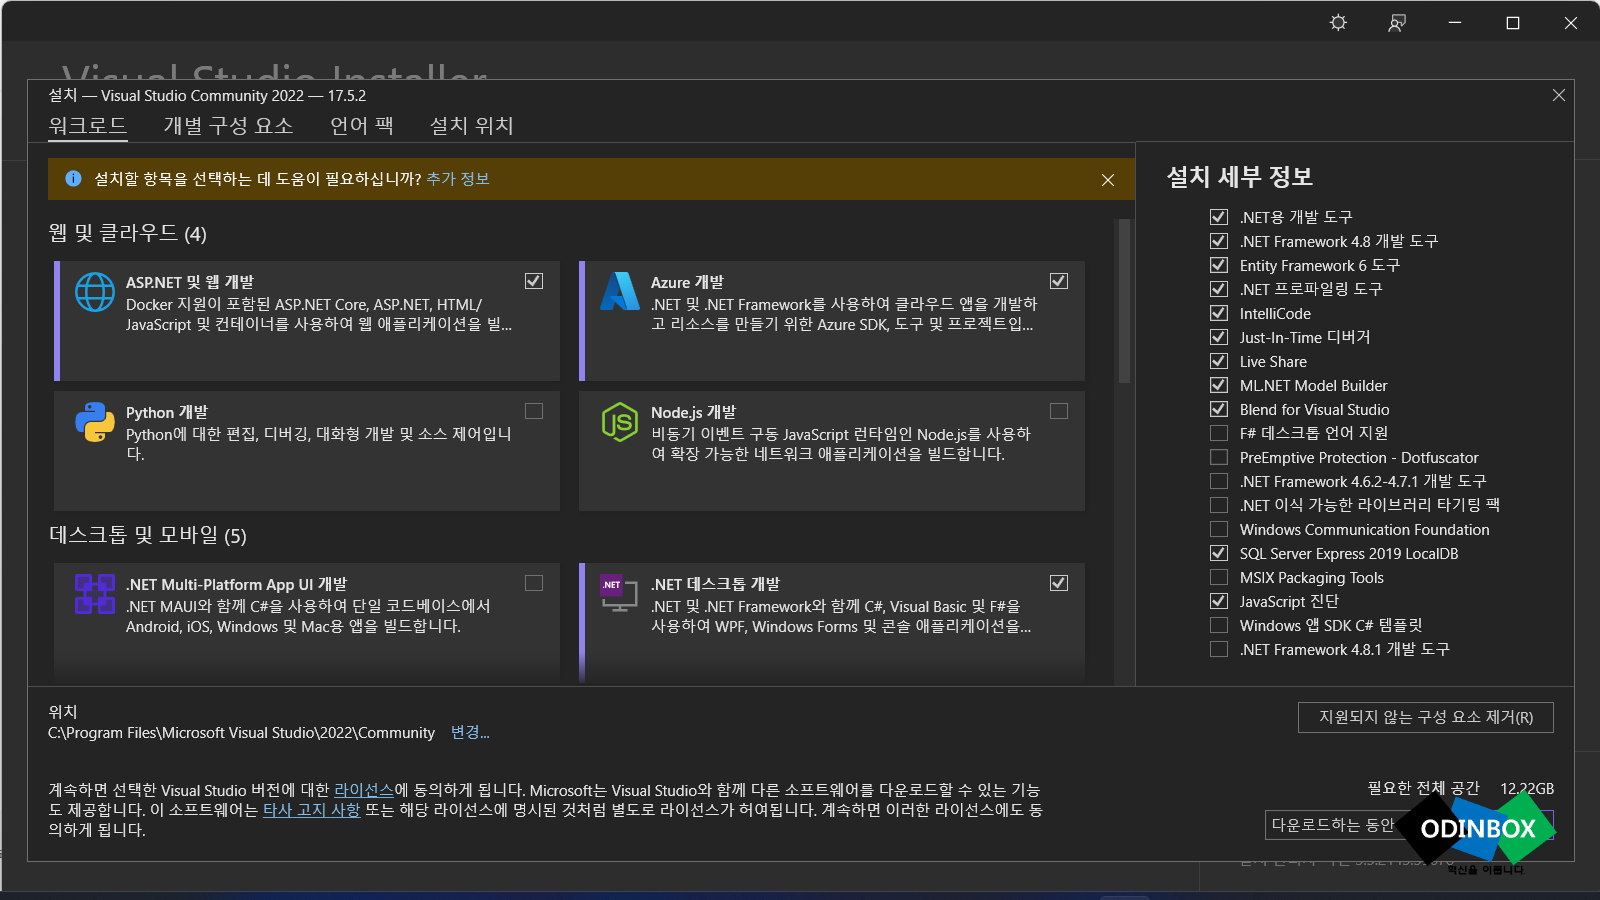The width and height of the screenshot is (1600, 900).
Task: Open the 타사 고지 사항 link
Action: (311, 810)
